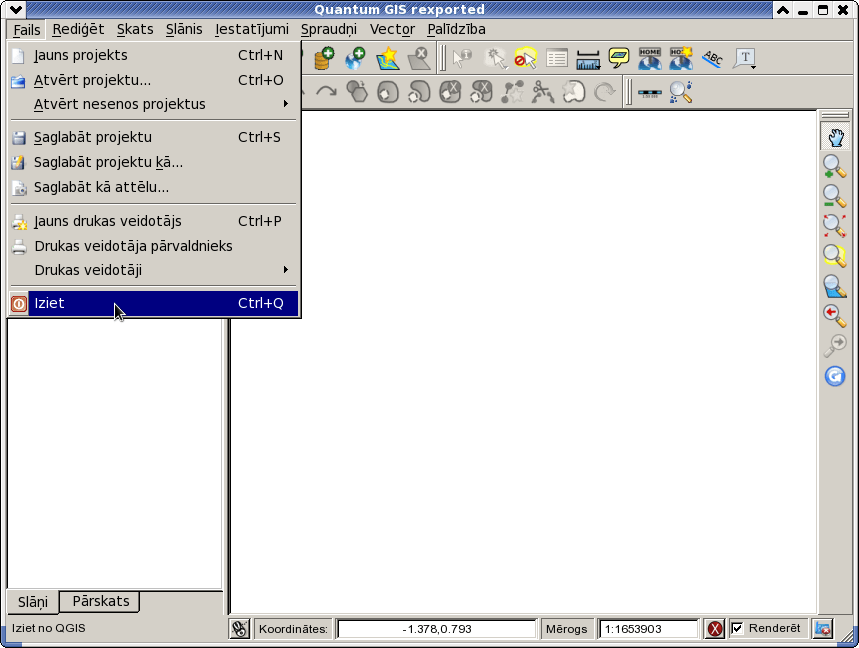This screenshot has height=648, width=859.
Task: Click the Reshape features nodes icon
Action: tap(513, 91)
